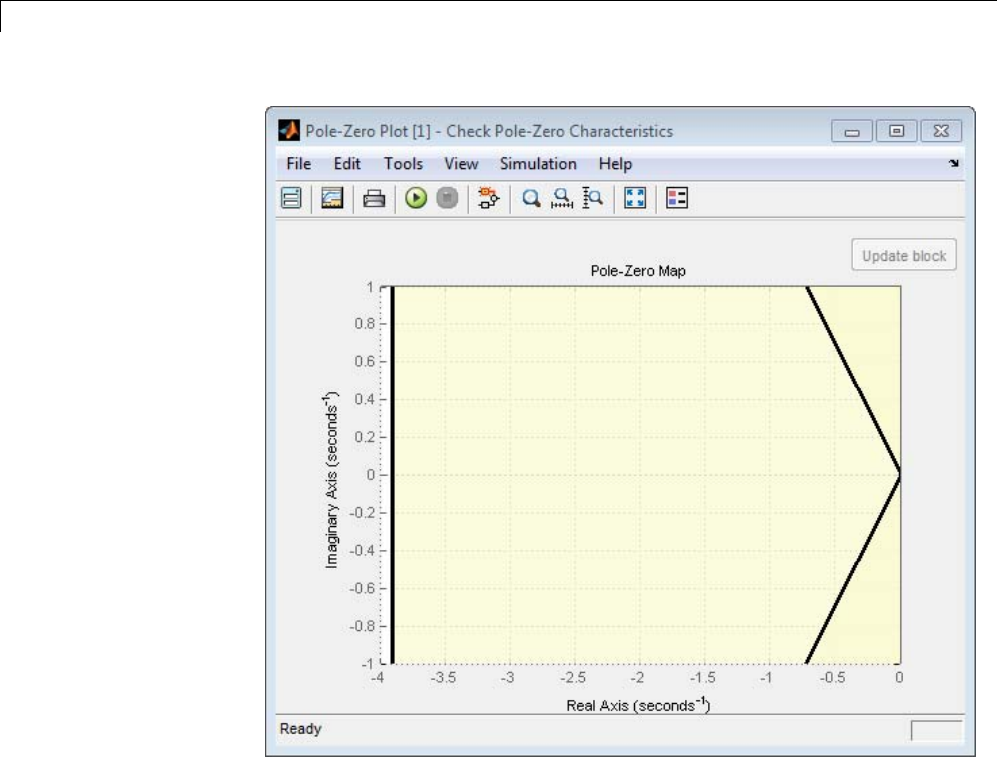The image size is (997, 757).
Task: Highlight the block in model icon
Action: click(x=488, y=198)
